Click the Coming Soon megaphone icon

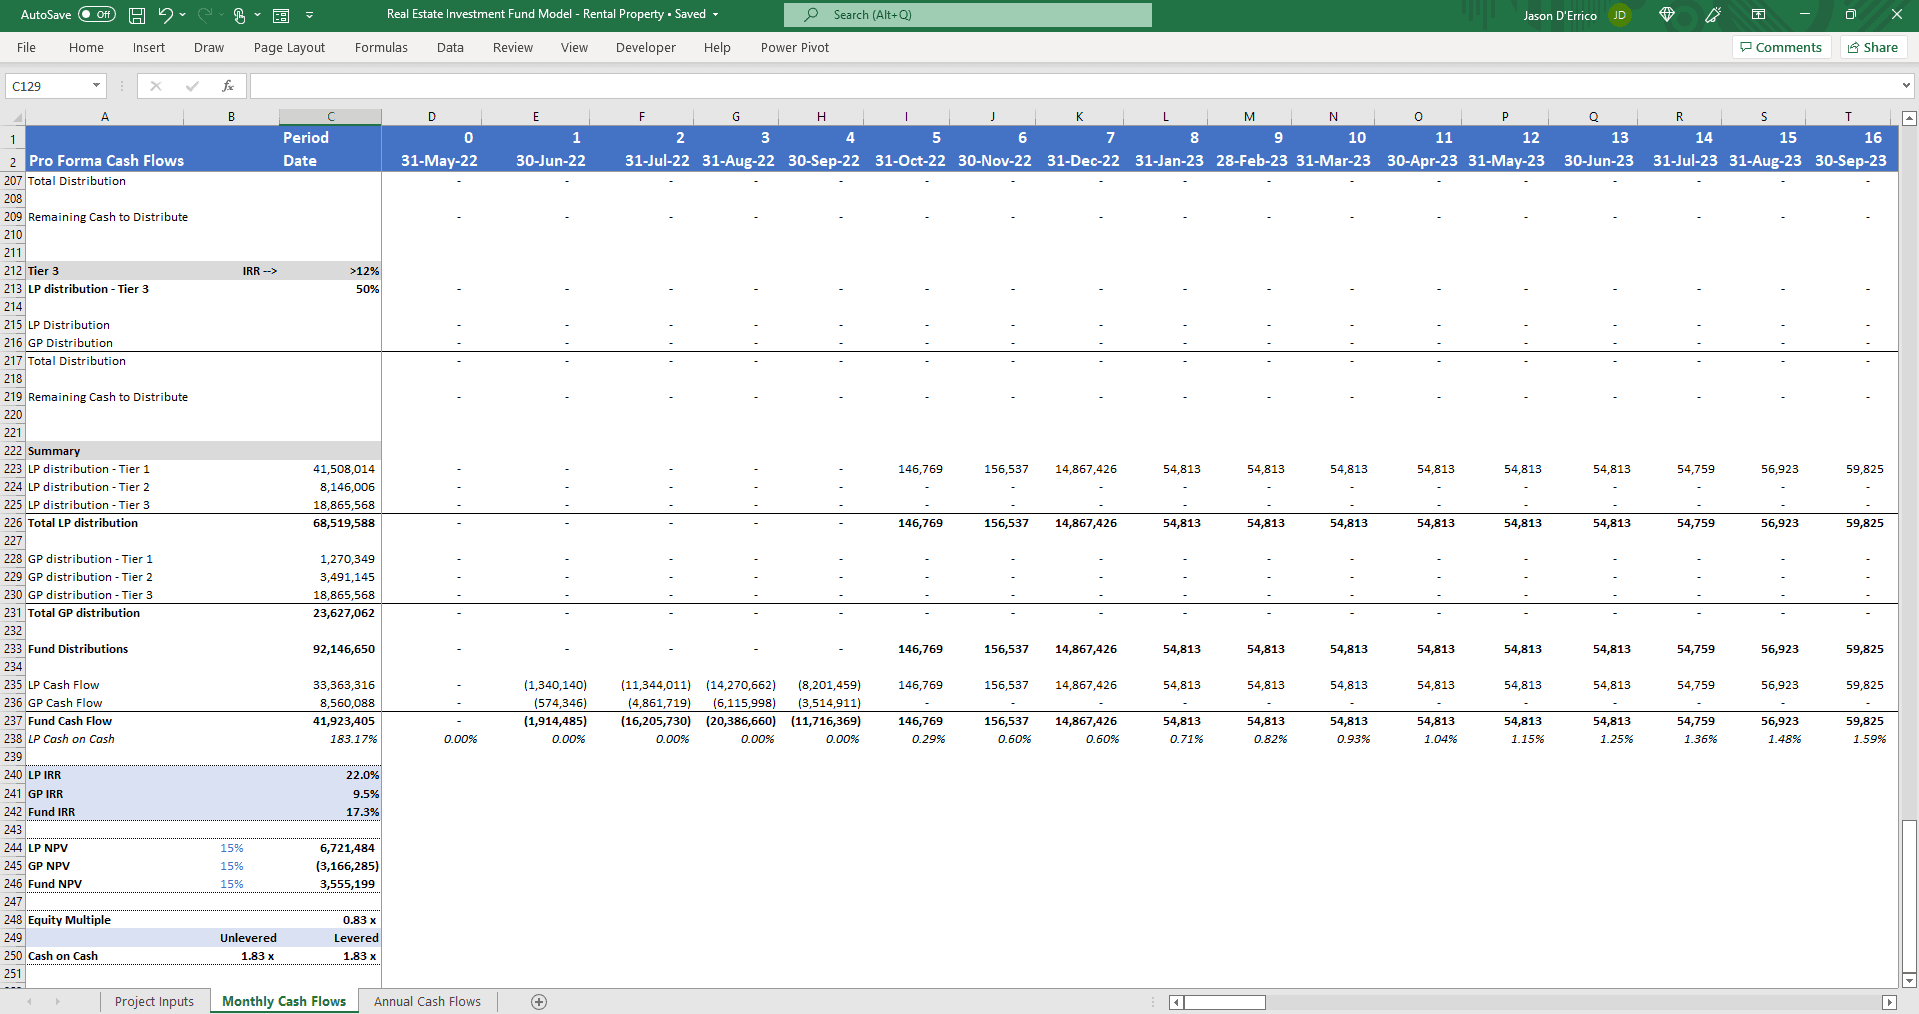click(1713, 15)
